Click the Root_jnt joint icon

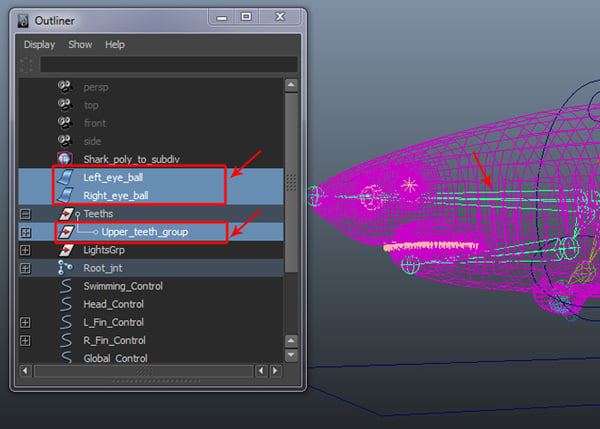pos(65,268)
